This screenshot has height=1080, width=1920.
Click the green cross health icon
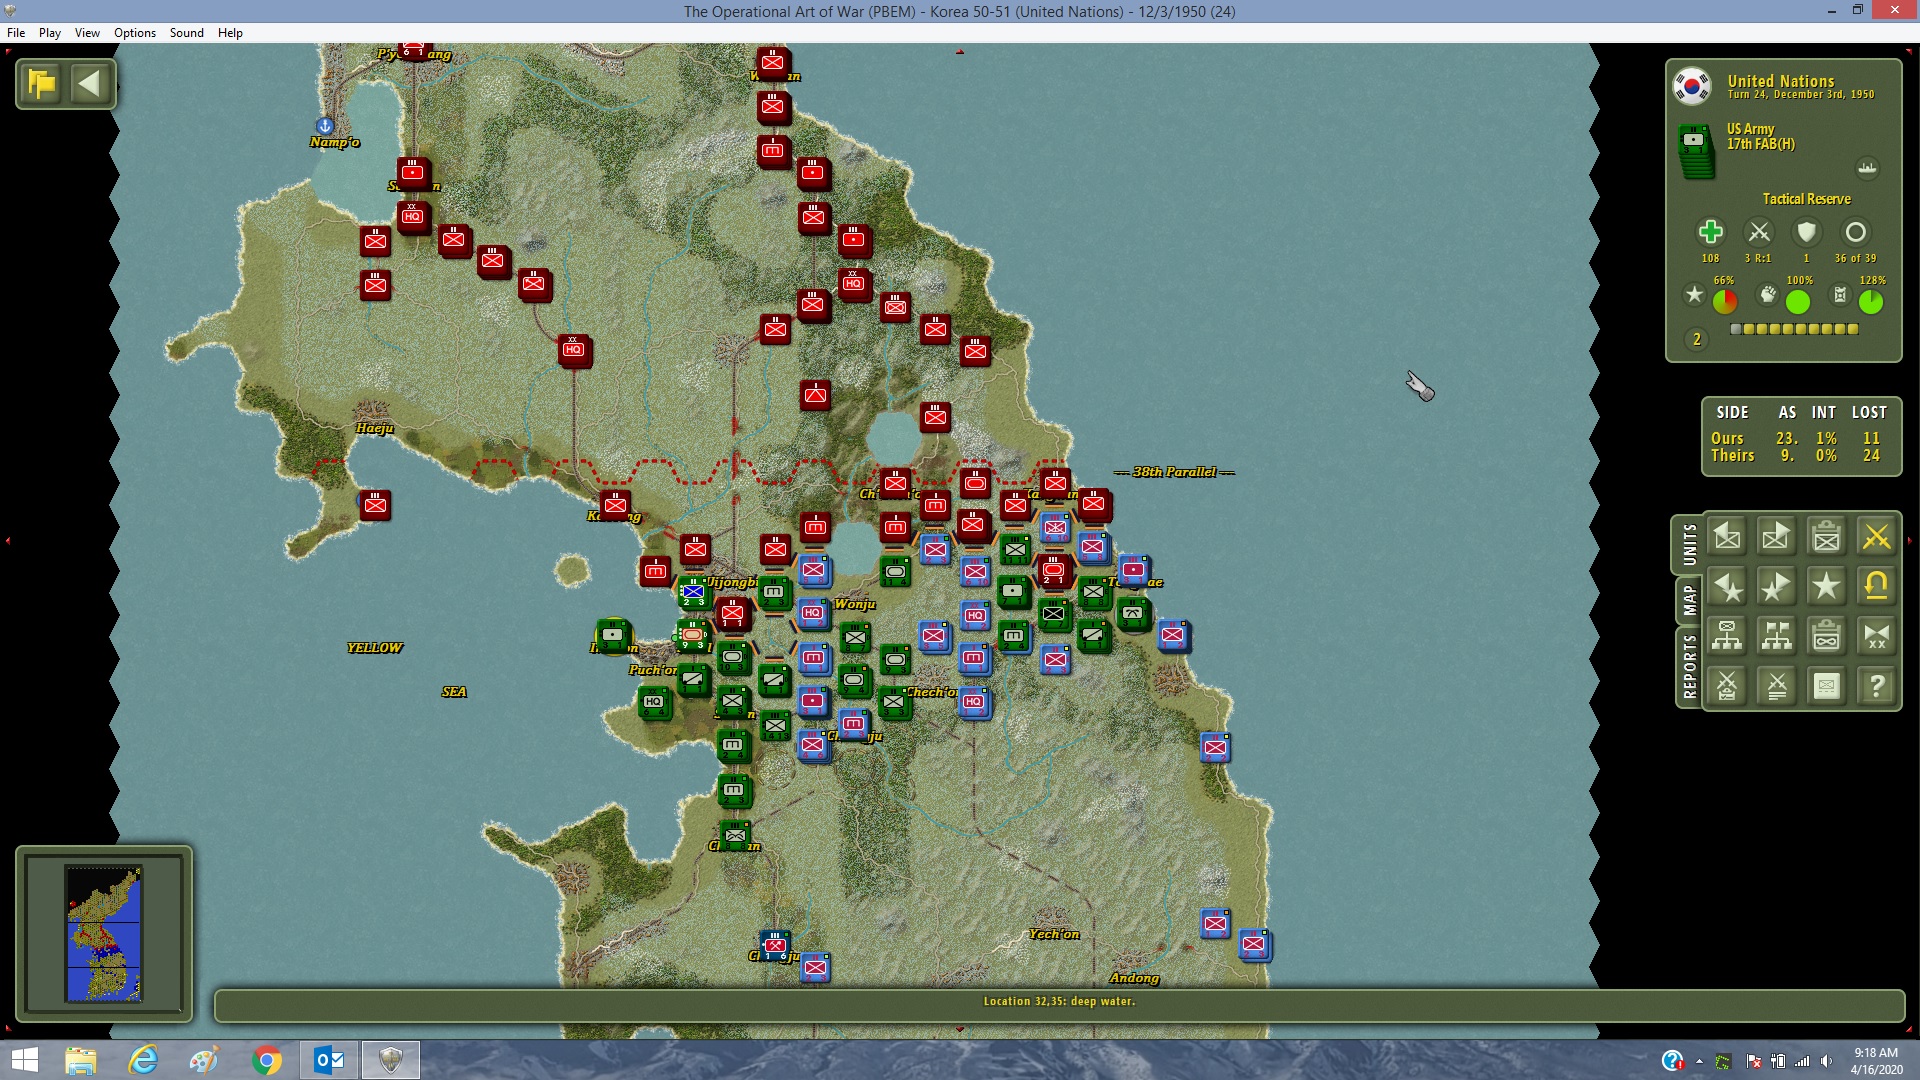(1711, 232)
